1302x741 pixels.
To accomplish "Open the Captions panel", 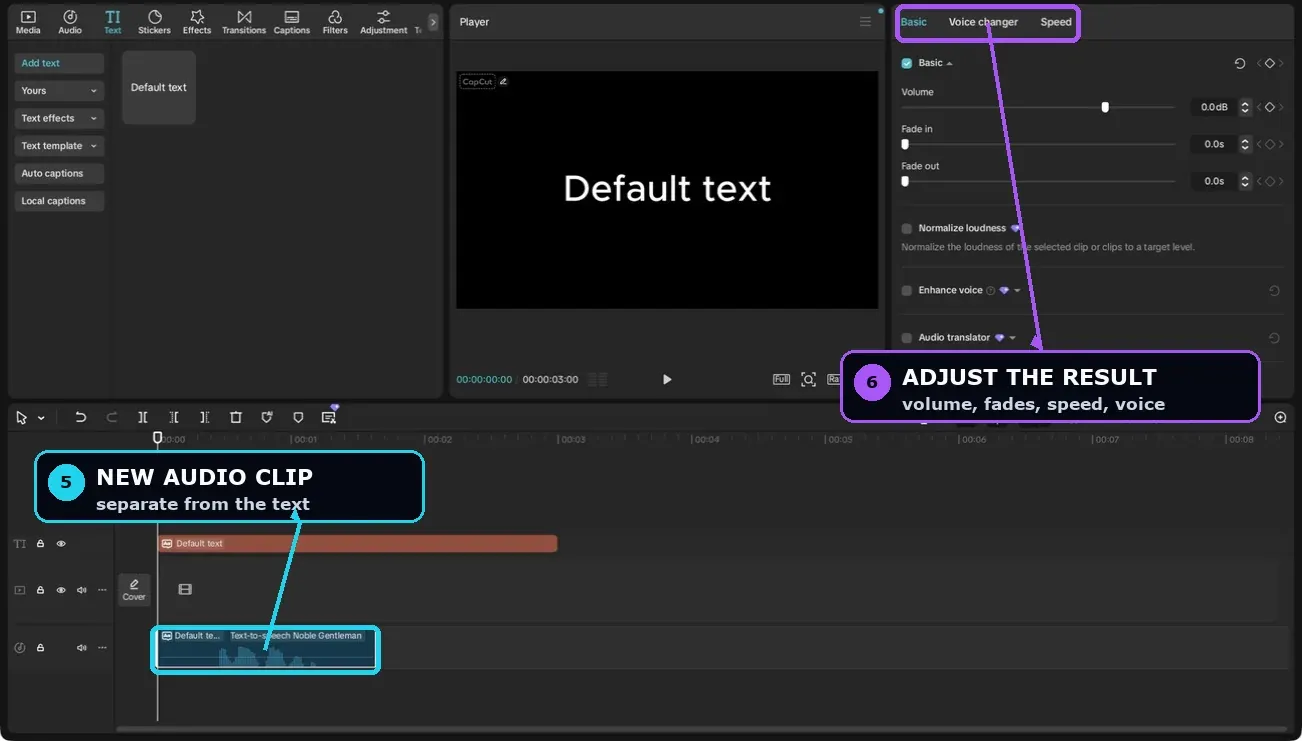I will [x=292, y=22].
